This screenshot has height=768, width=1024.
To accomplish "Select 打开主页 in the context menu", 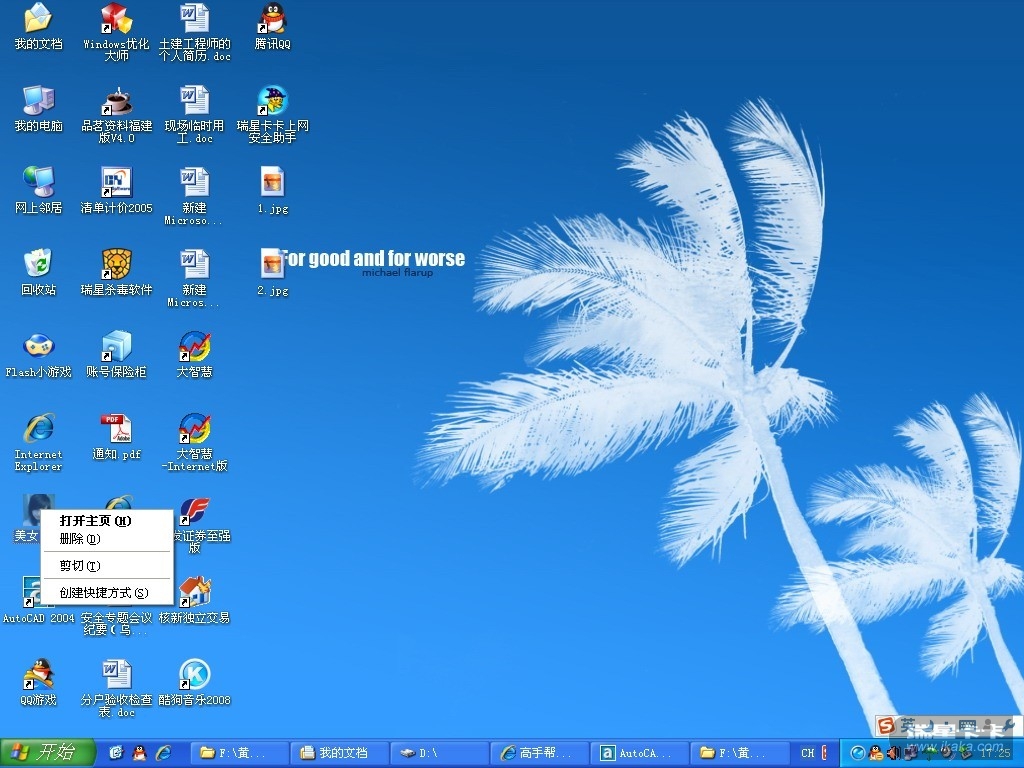I will [x=95, y=521].
